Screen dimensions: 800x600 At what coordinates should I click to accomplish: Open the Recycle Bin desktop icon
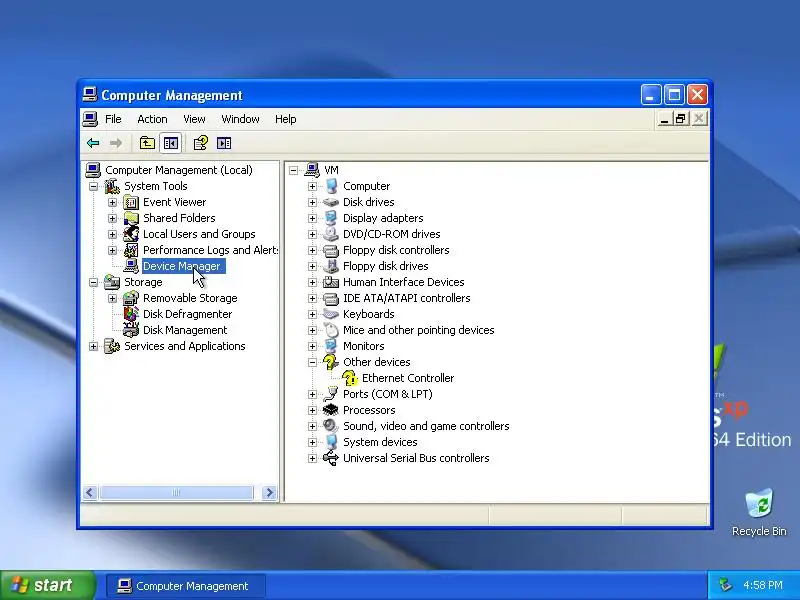click(x=759, y=512)
